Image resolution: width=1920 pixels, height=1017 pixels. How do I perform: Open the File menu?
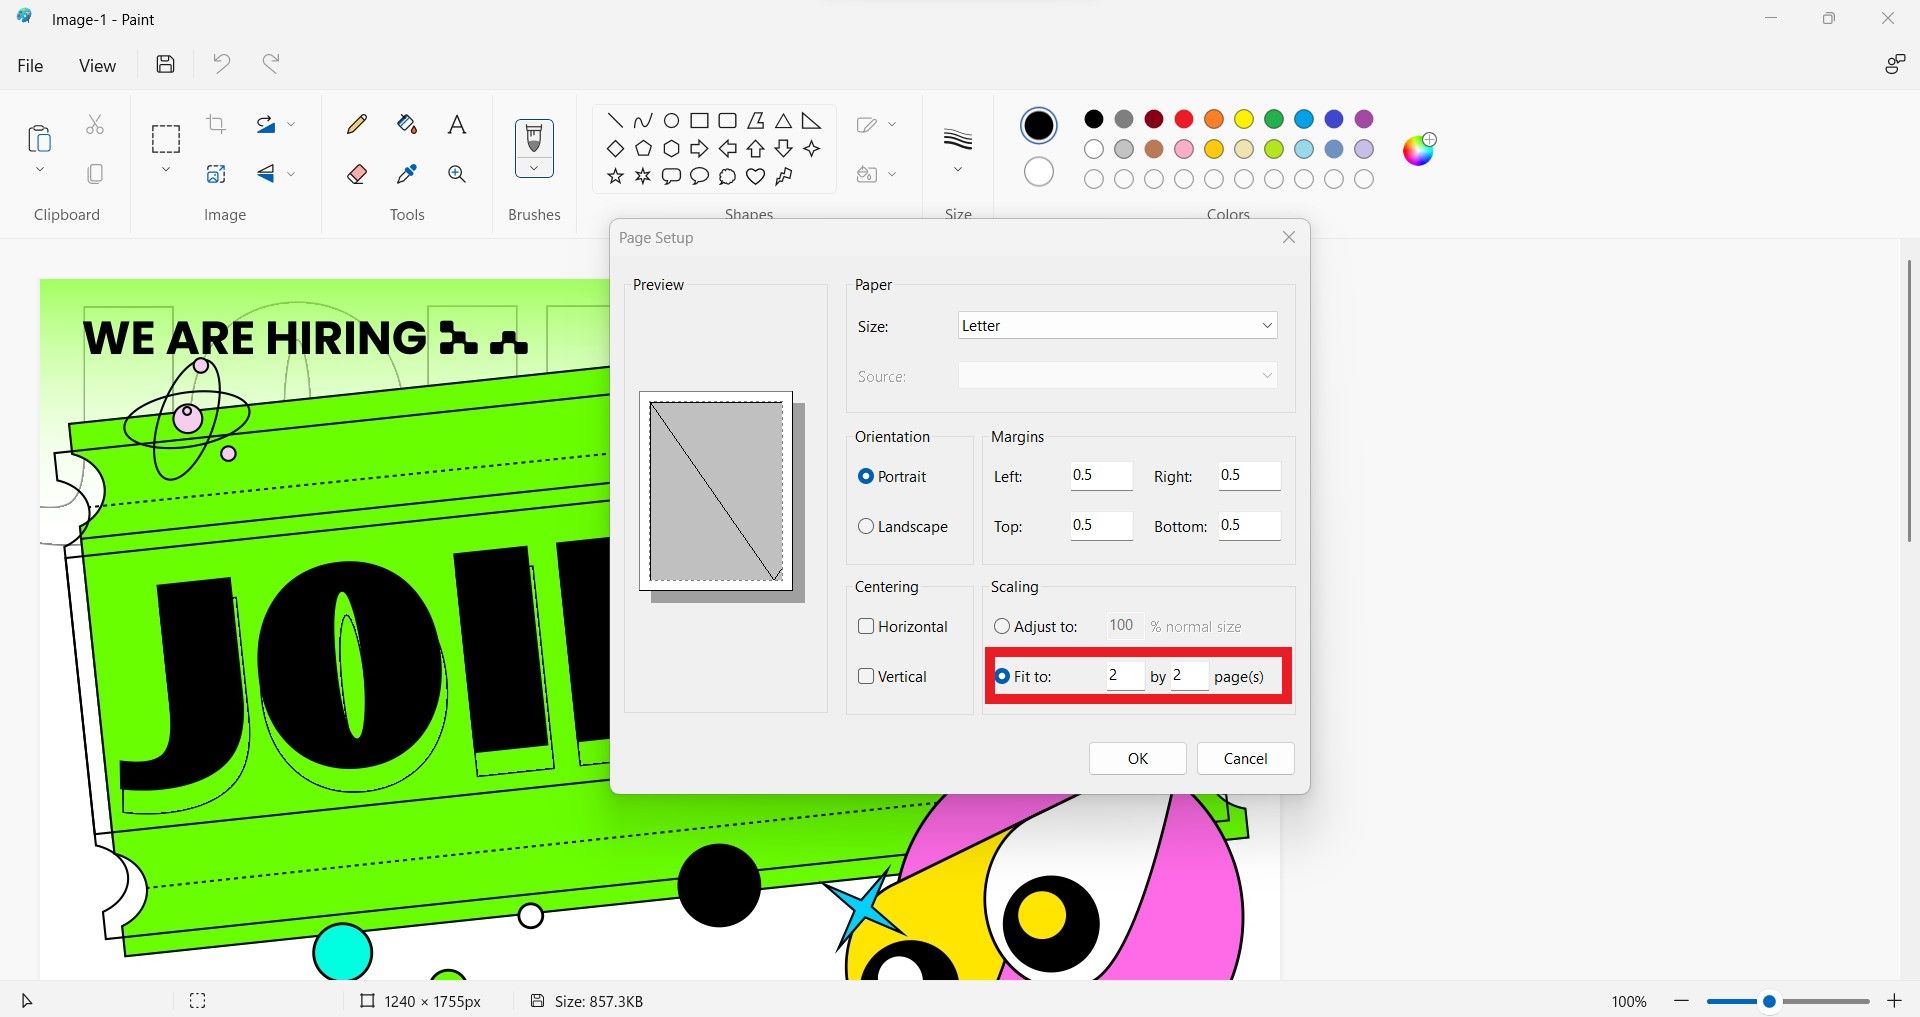[x=30, y=65]
